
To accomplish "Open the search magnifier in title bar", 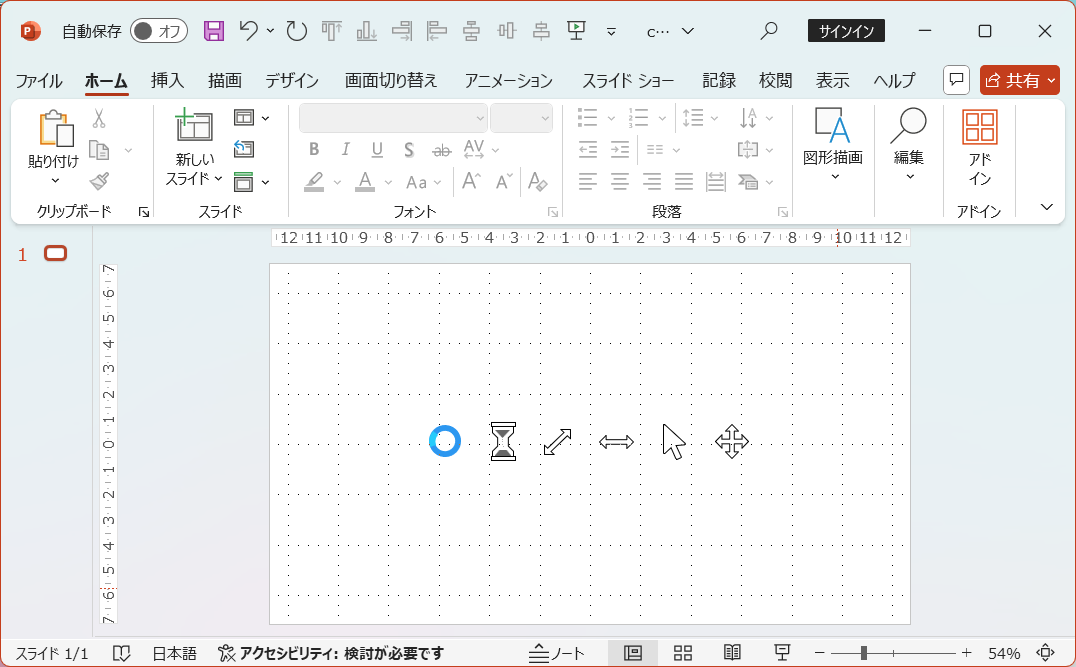I will 768,31.
